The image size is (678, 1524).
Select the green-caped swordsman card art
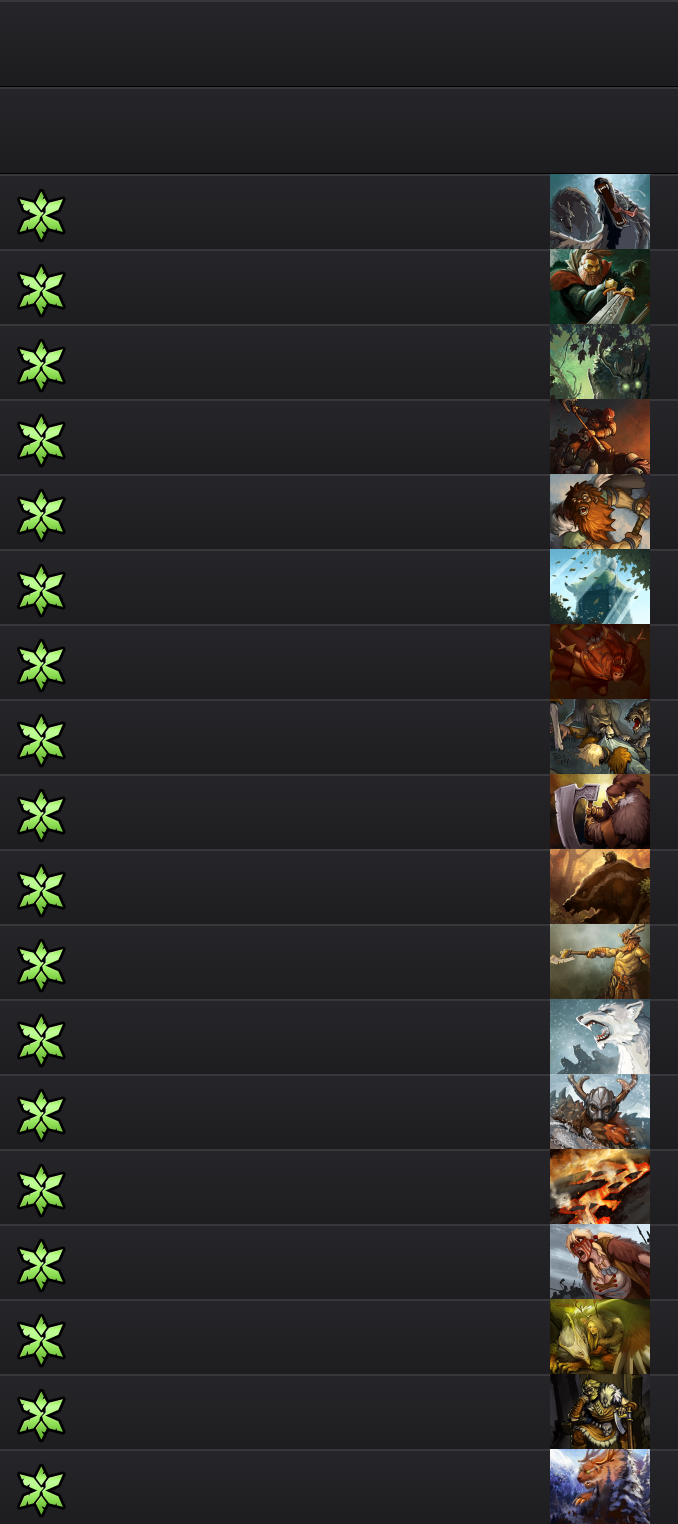pos(600,287)
